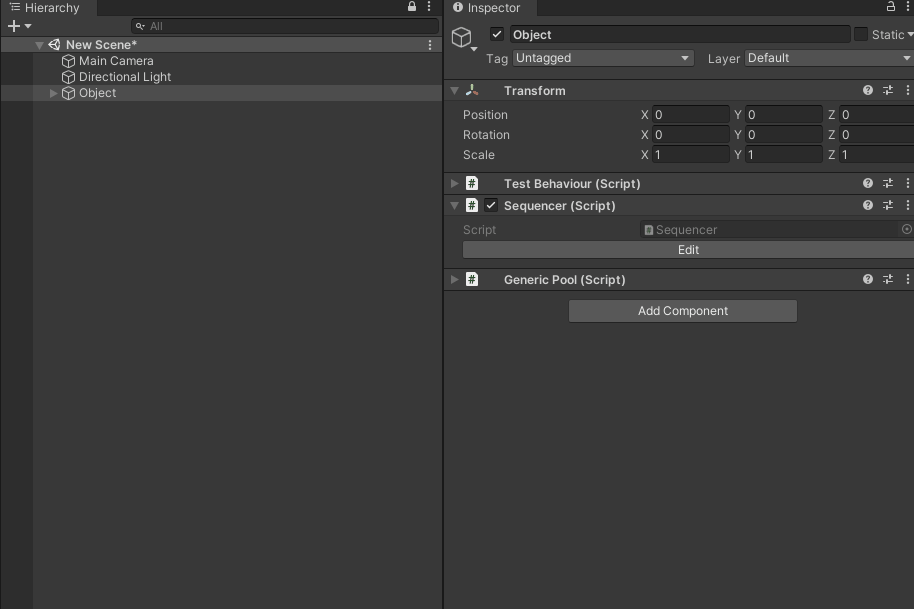Open the GameObject icon picker cube
The image size is (914, 609).
[x=464, y=38]
